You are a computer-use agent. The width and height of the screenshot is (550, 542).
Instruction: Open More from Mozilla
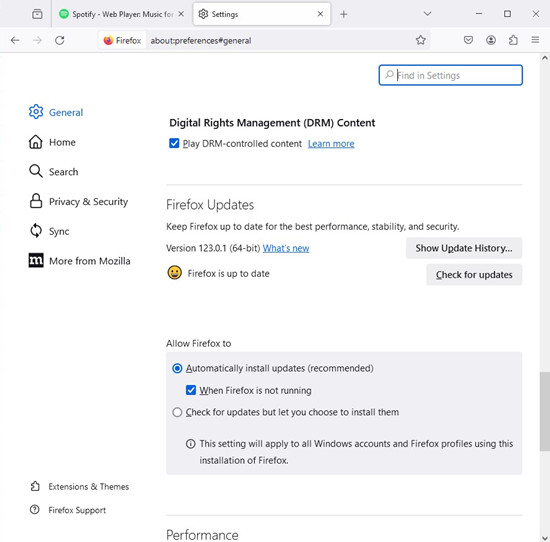tap(79, 261)
